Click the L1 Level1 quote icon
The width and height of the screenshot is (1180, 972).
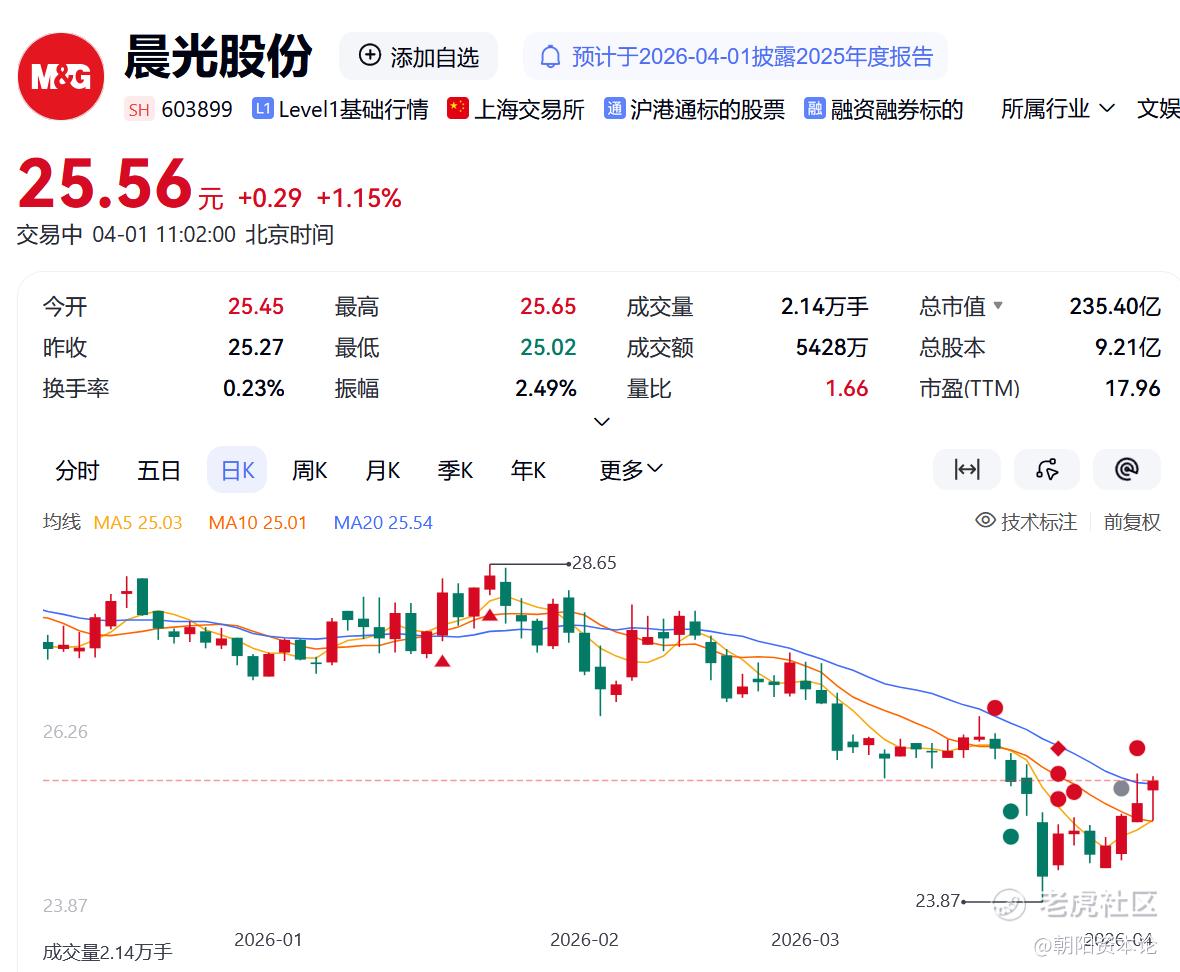[x=262, y=109]
